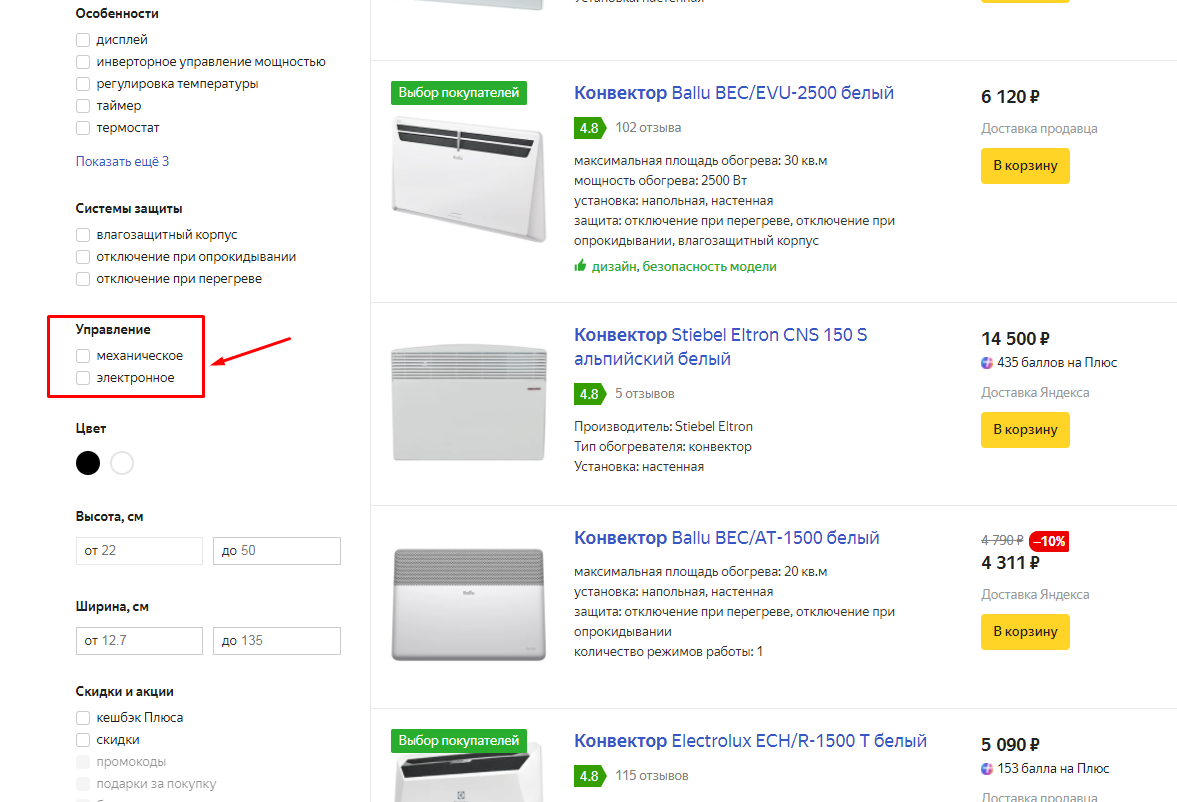
Task: Click 4.8 rating badge of Ballu BEC/EVU-2500
Action: tap(589, 128)
